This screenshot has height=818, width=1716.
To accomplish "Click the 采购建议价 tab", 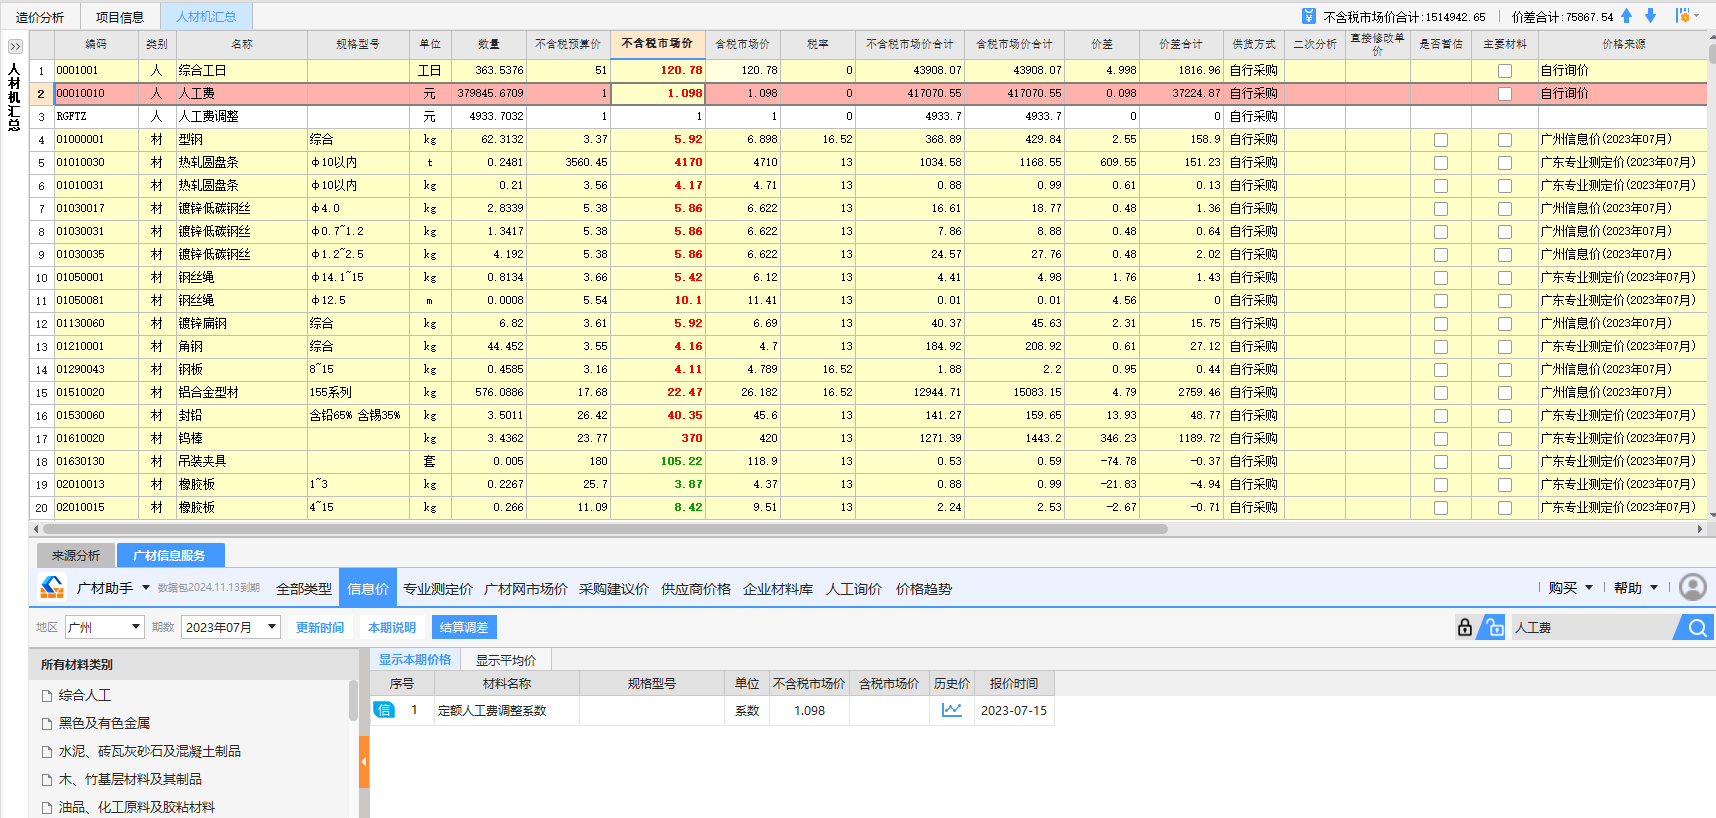I will (614, 589).
